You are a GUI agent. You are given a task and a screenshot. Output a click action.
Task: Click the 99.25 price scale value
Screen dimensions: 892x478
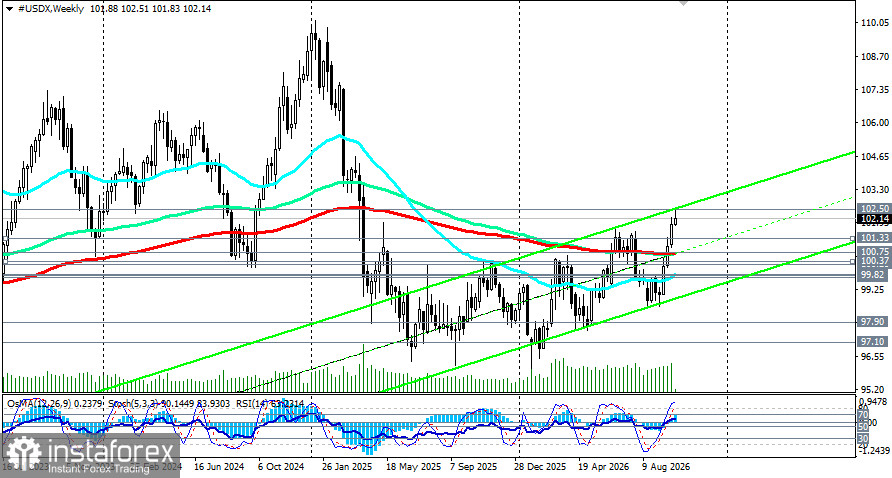875,289
